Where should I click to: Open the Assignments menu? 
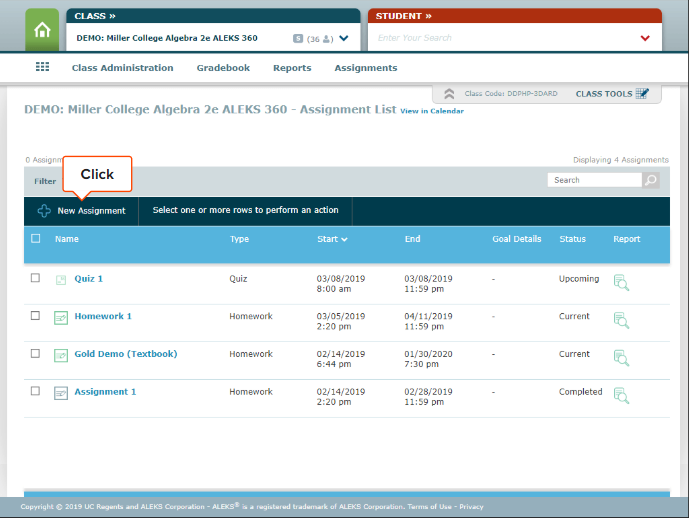coord(366,68)
